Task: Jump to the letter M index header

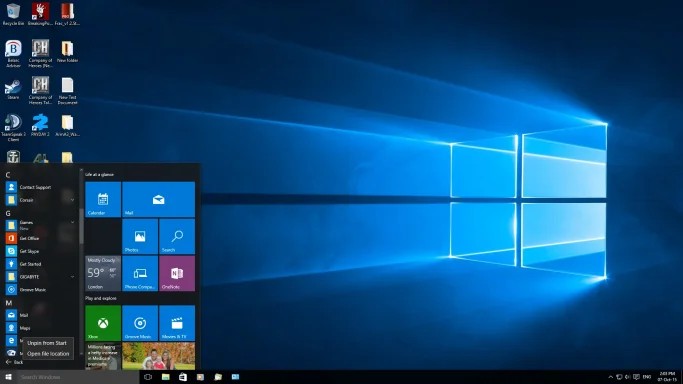Action: pos(8,303)
